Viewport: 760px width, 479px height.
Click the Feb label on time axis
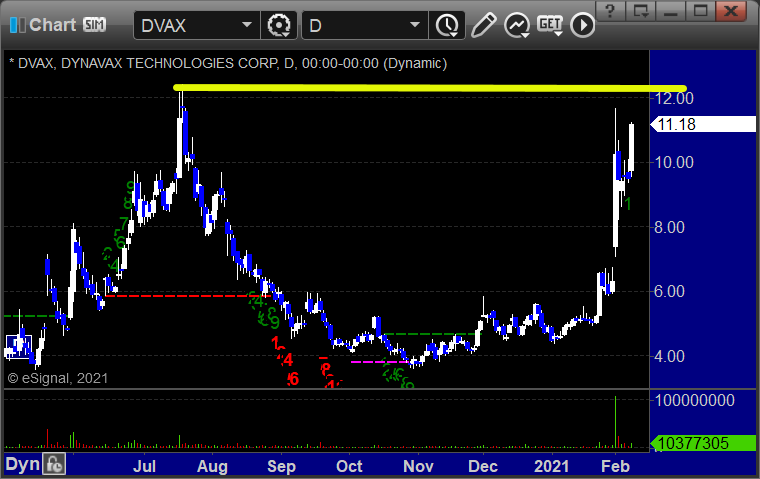point(615,466)
